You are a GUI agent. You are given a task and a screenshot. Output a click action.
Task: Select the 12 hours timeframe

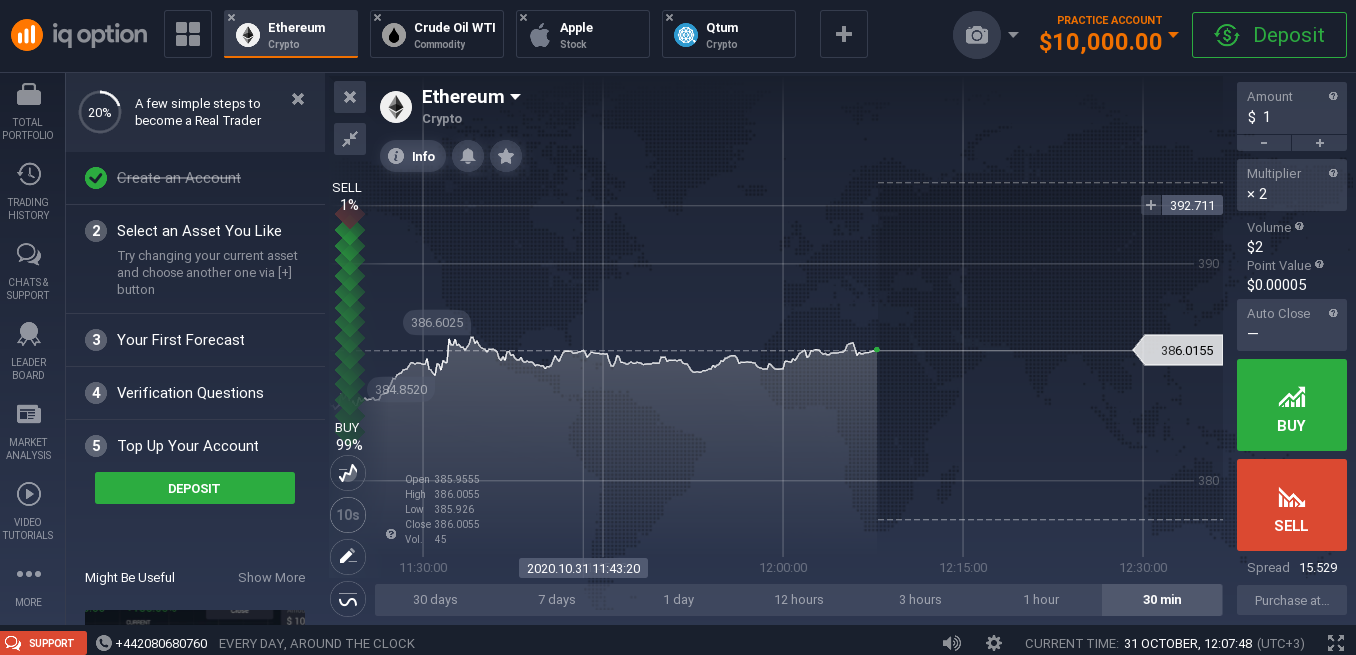point(799,600)
